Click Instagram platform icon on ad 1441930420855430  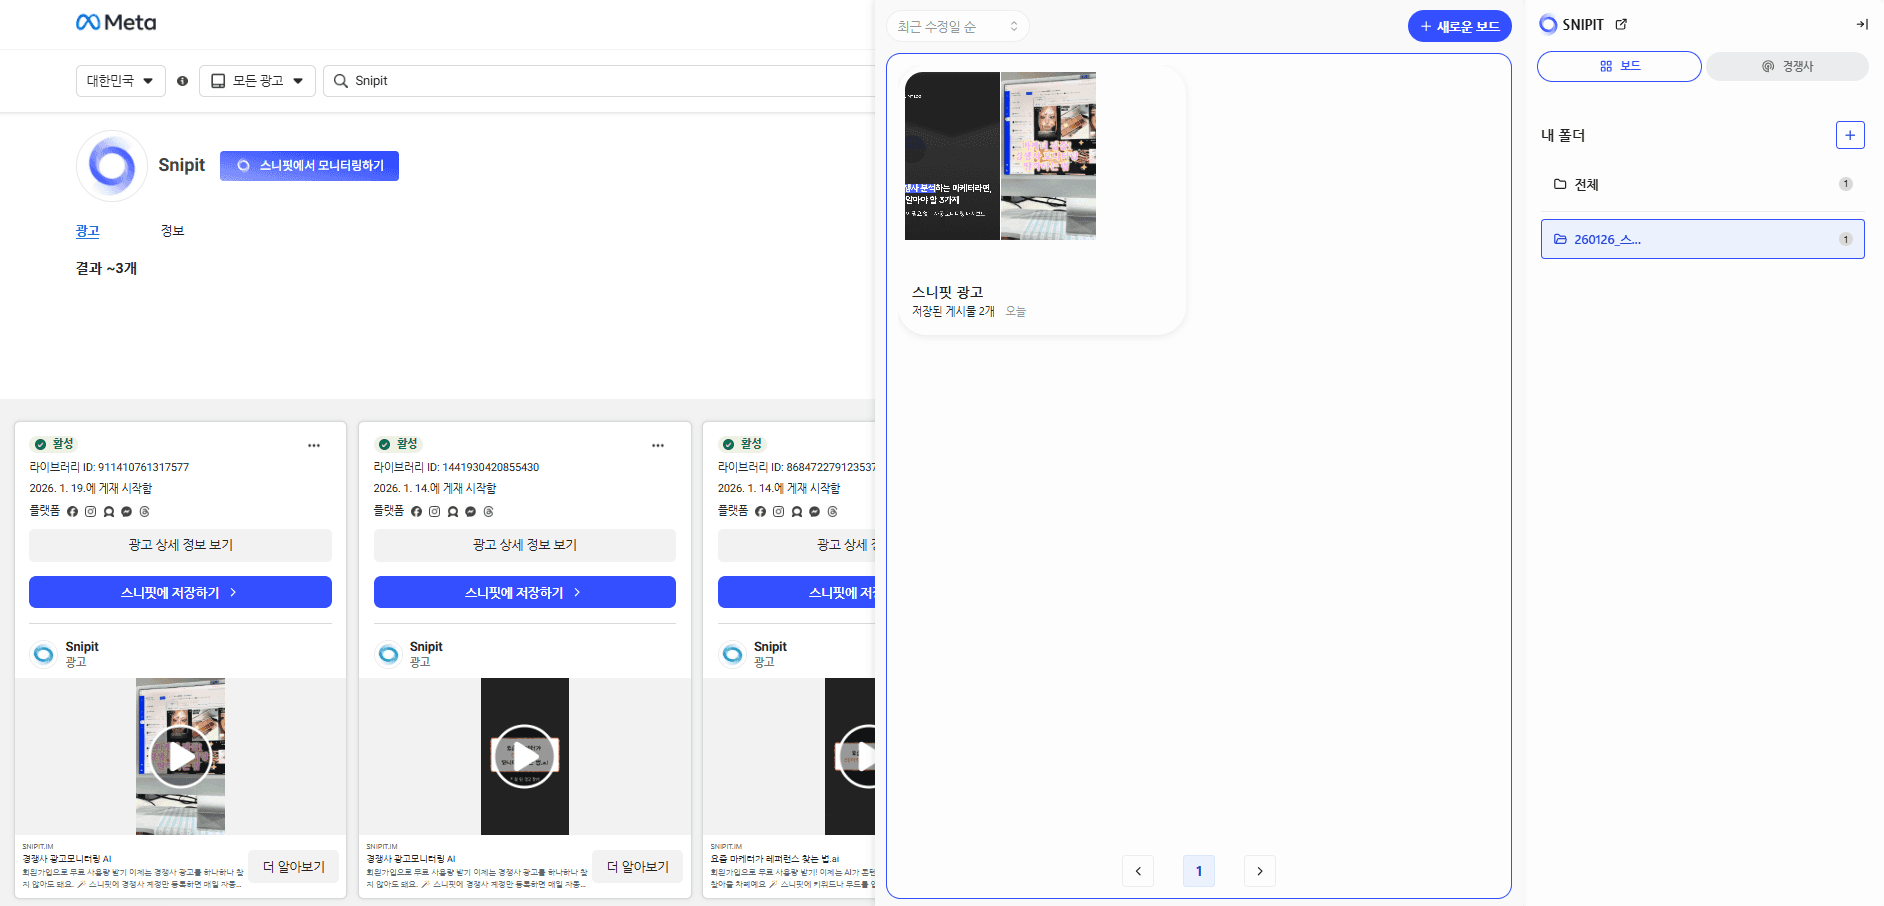(x=434, y=511)
